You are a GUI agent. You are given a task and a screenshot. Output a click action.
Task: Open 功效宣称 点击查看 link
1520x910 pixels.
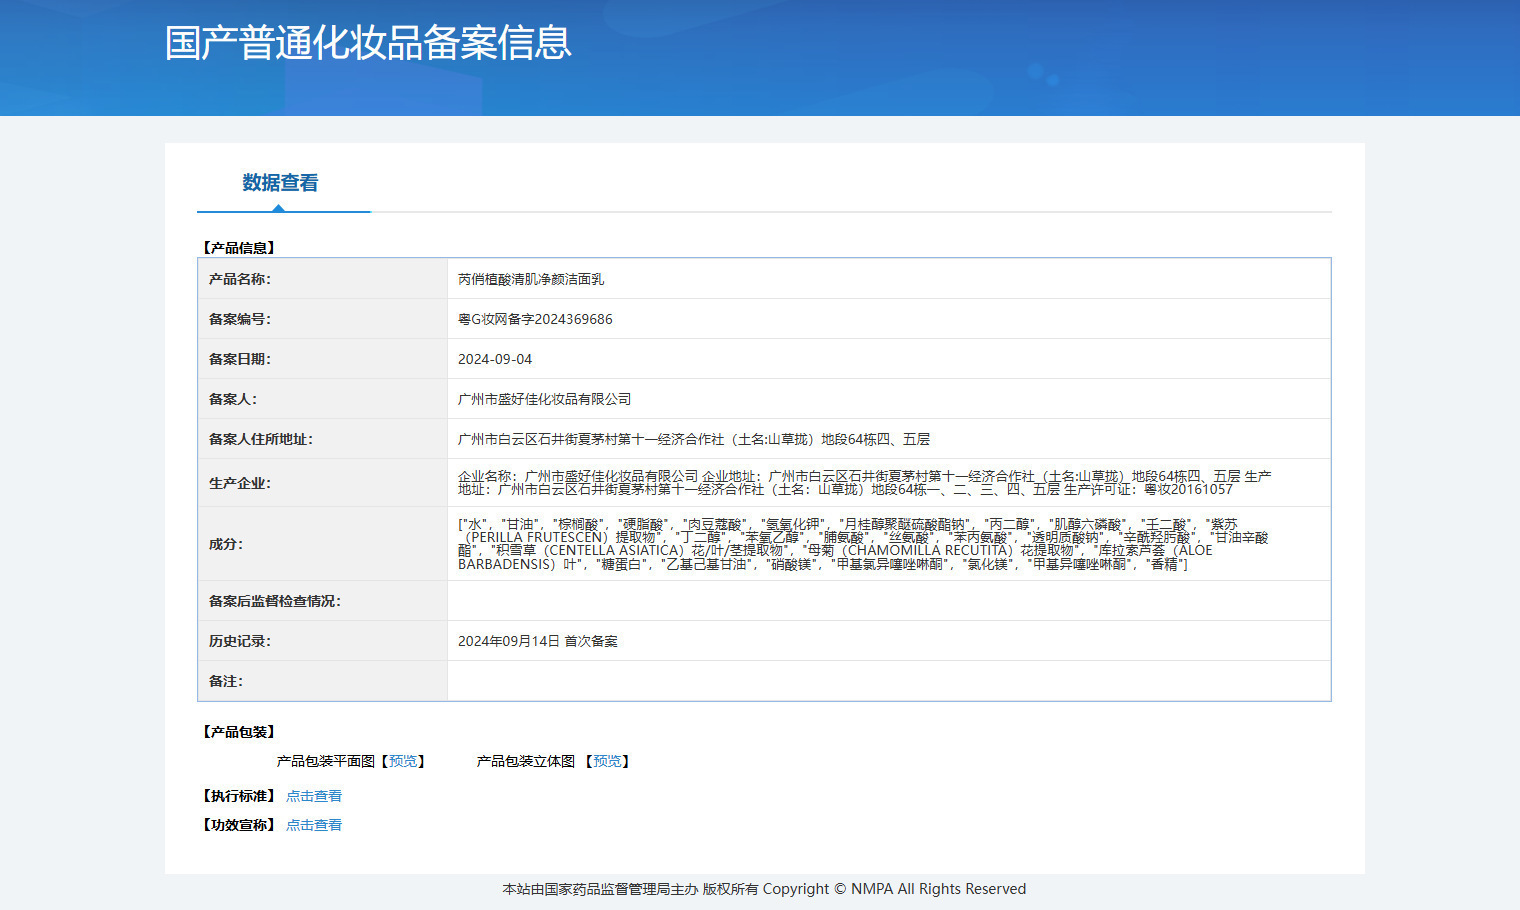pyautogui.click(x=314, y=825)
